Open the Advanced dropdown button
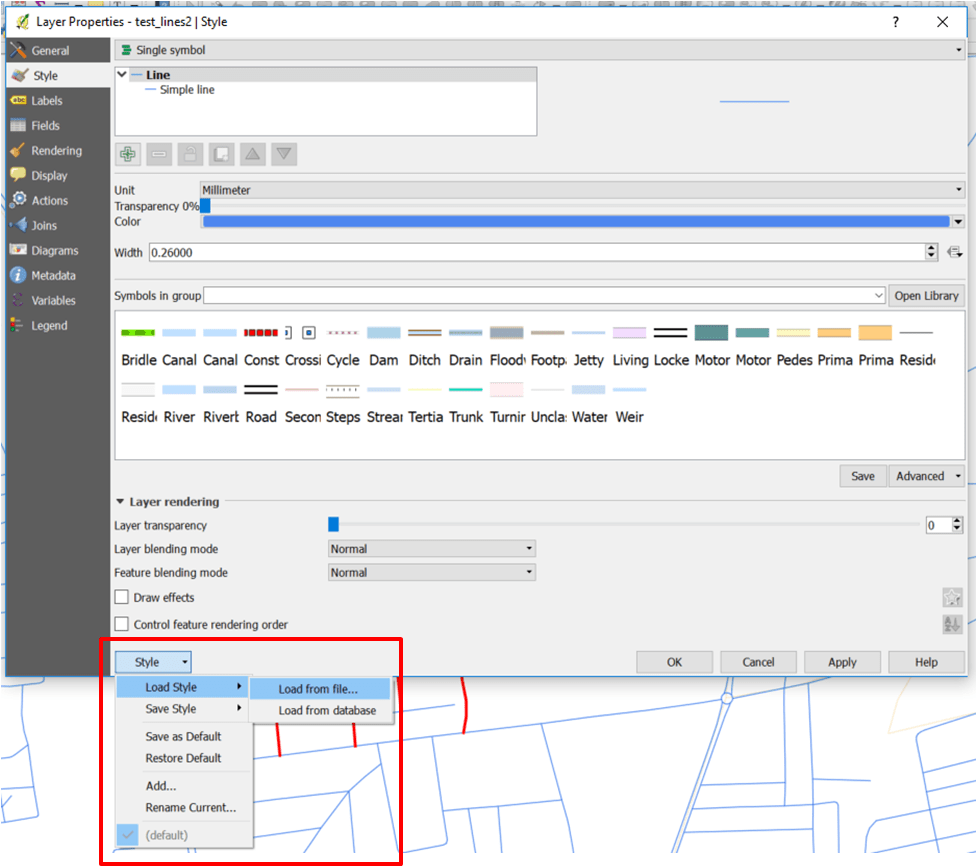The image size is (977, 867). tap(927, 476)
